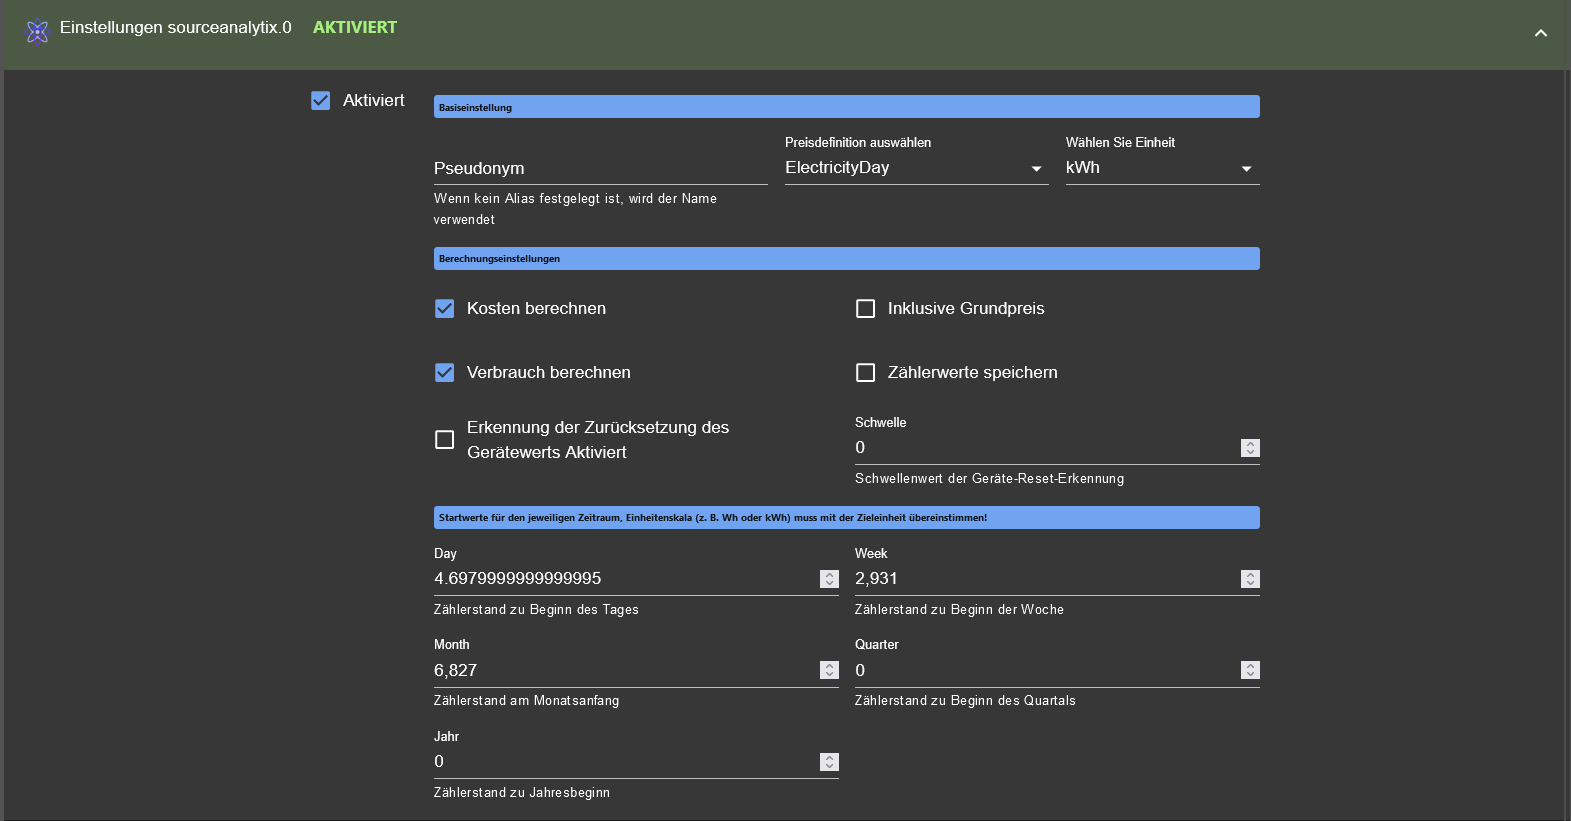Click the Month field stepper arrows

[829, 670]
